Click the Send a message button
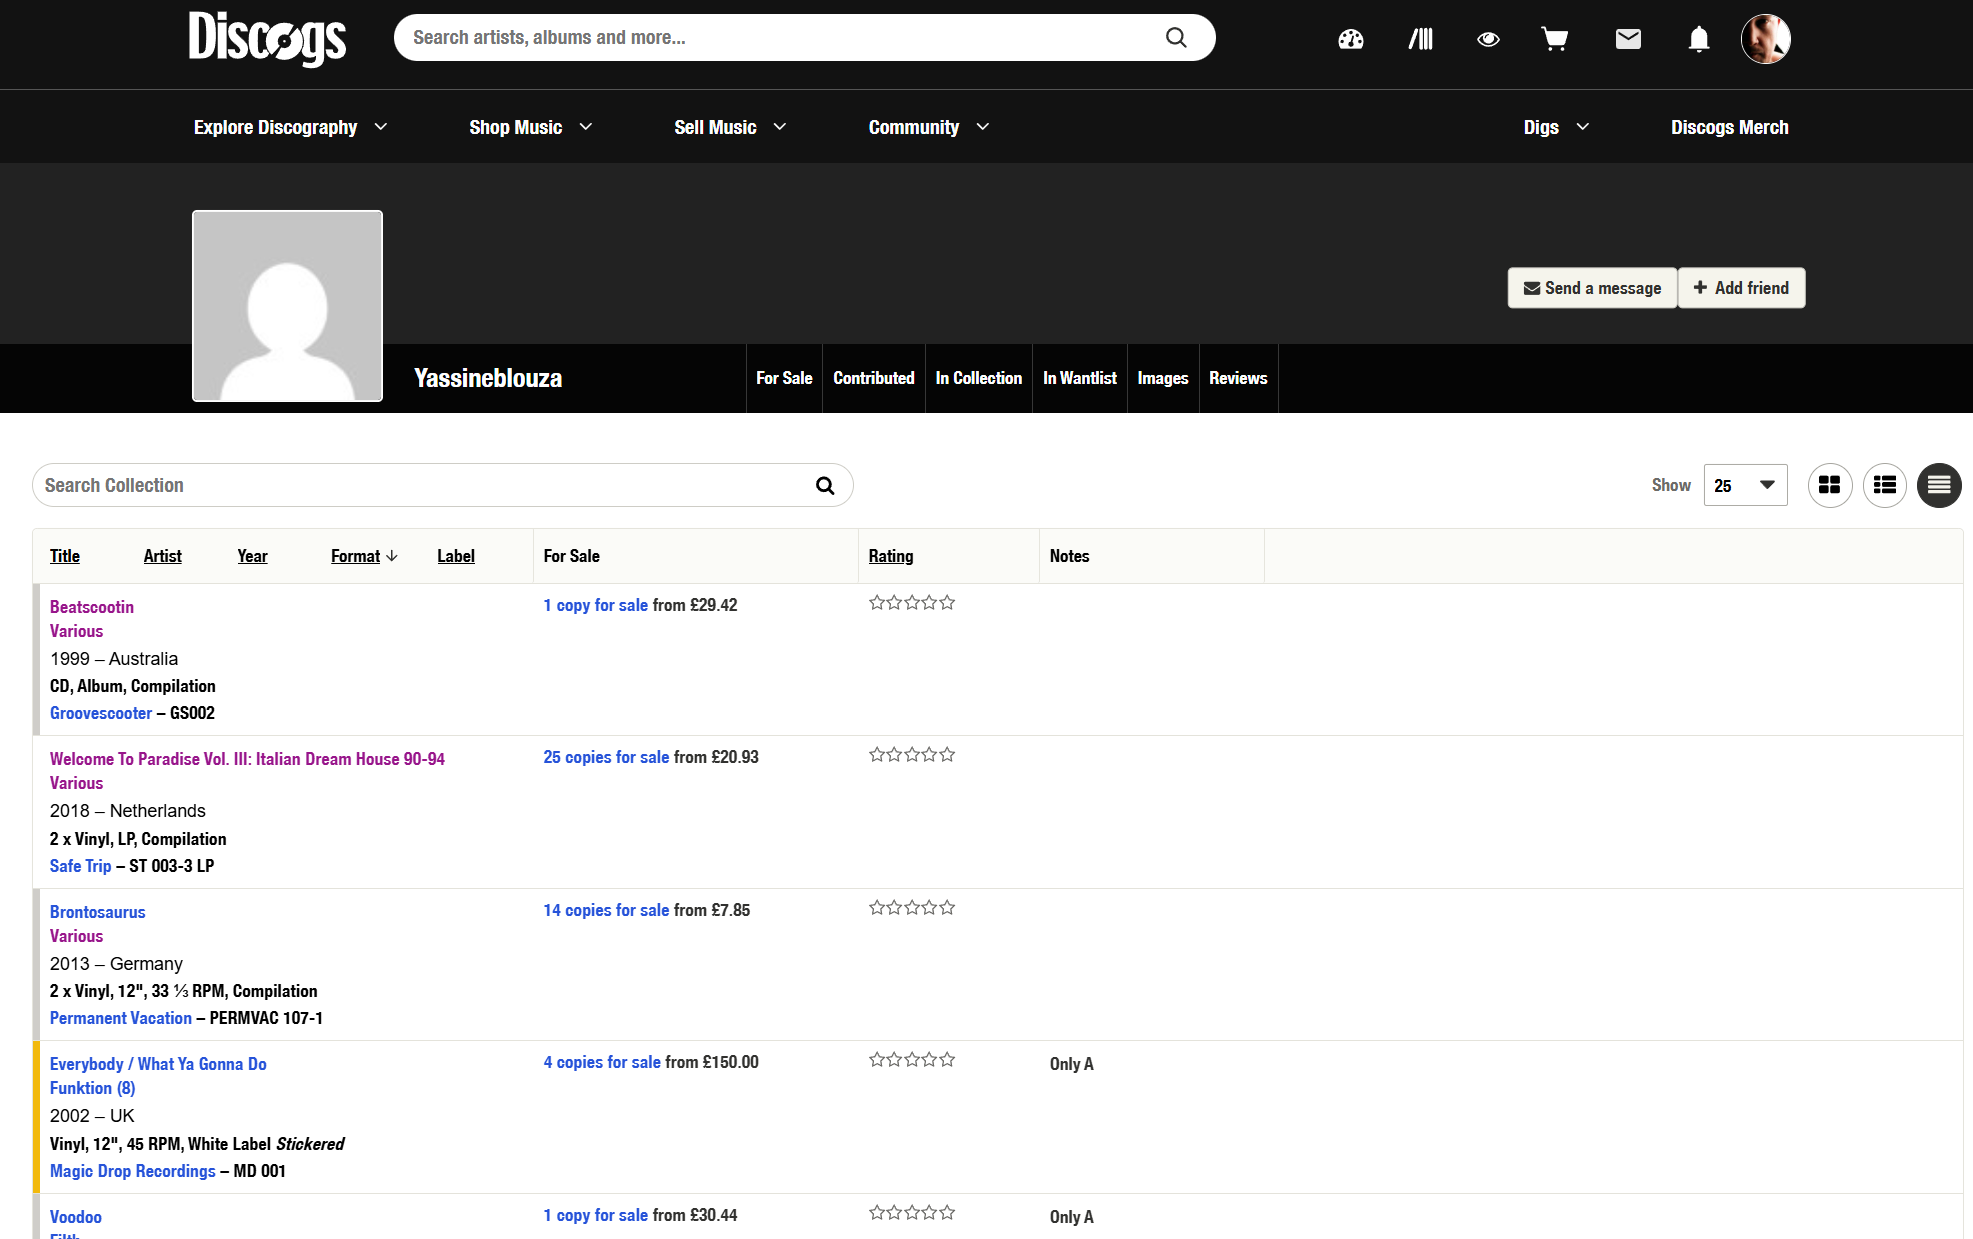 click(1592, 288)
